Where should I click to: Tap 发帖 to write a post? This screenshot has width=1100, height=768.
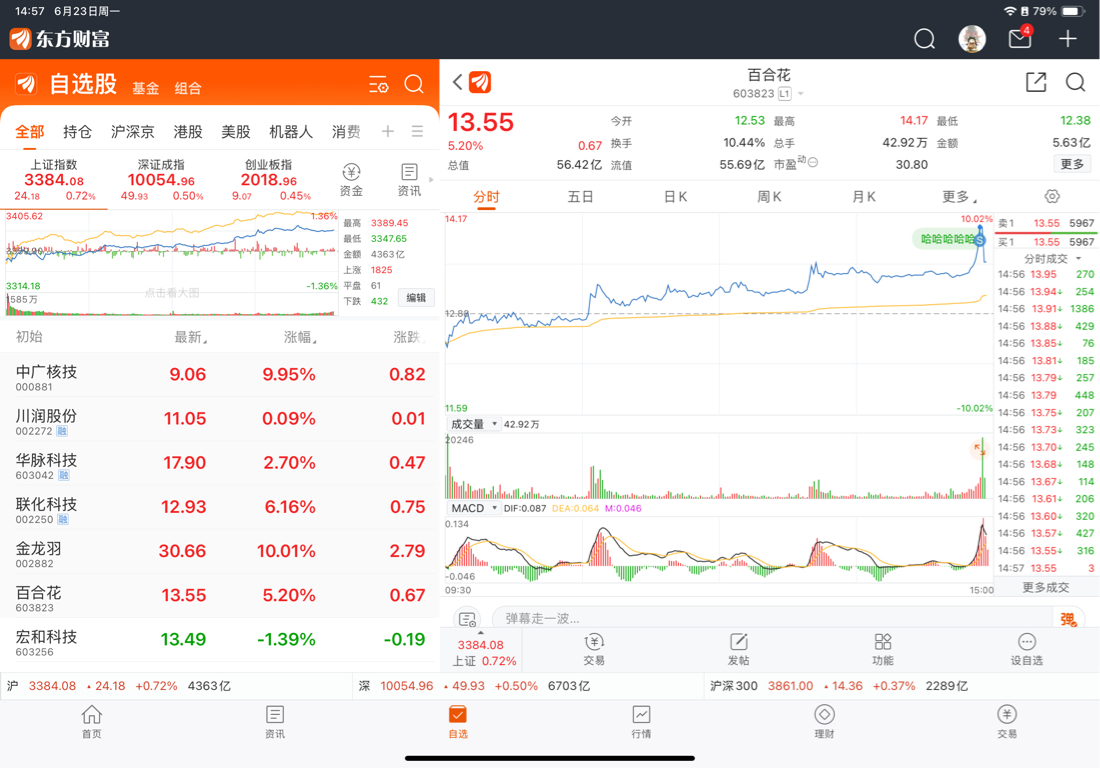pos(739,649)
